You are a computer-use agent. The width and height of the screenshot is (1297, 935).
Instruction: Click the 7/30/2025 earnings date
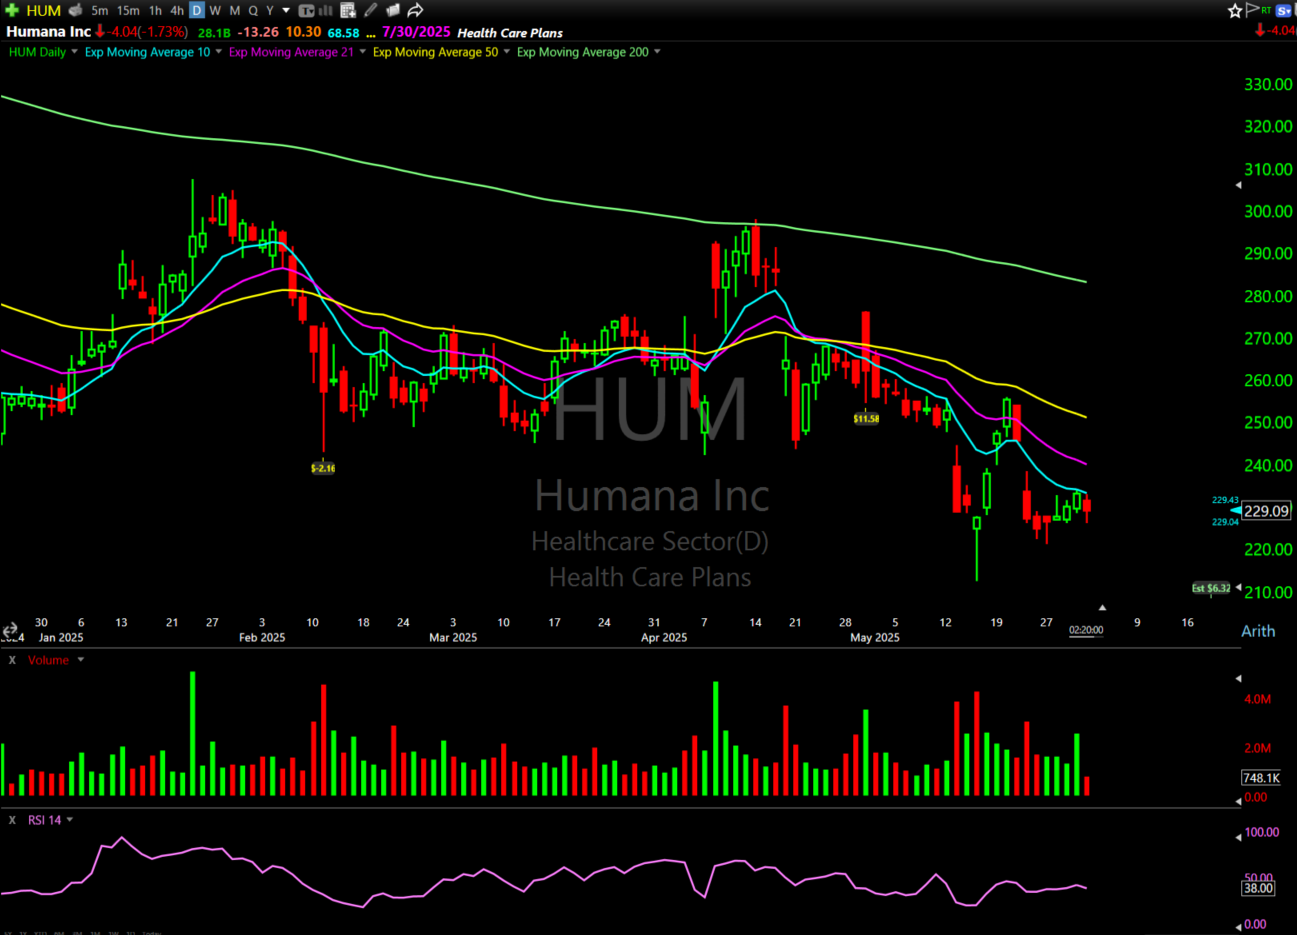416,32
